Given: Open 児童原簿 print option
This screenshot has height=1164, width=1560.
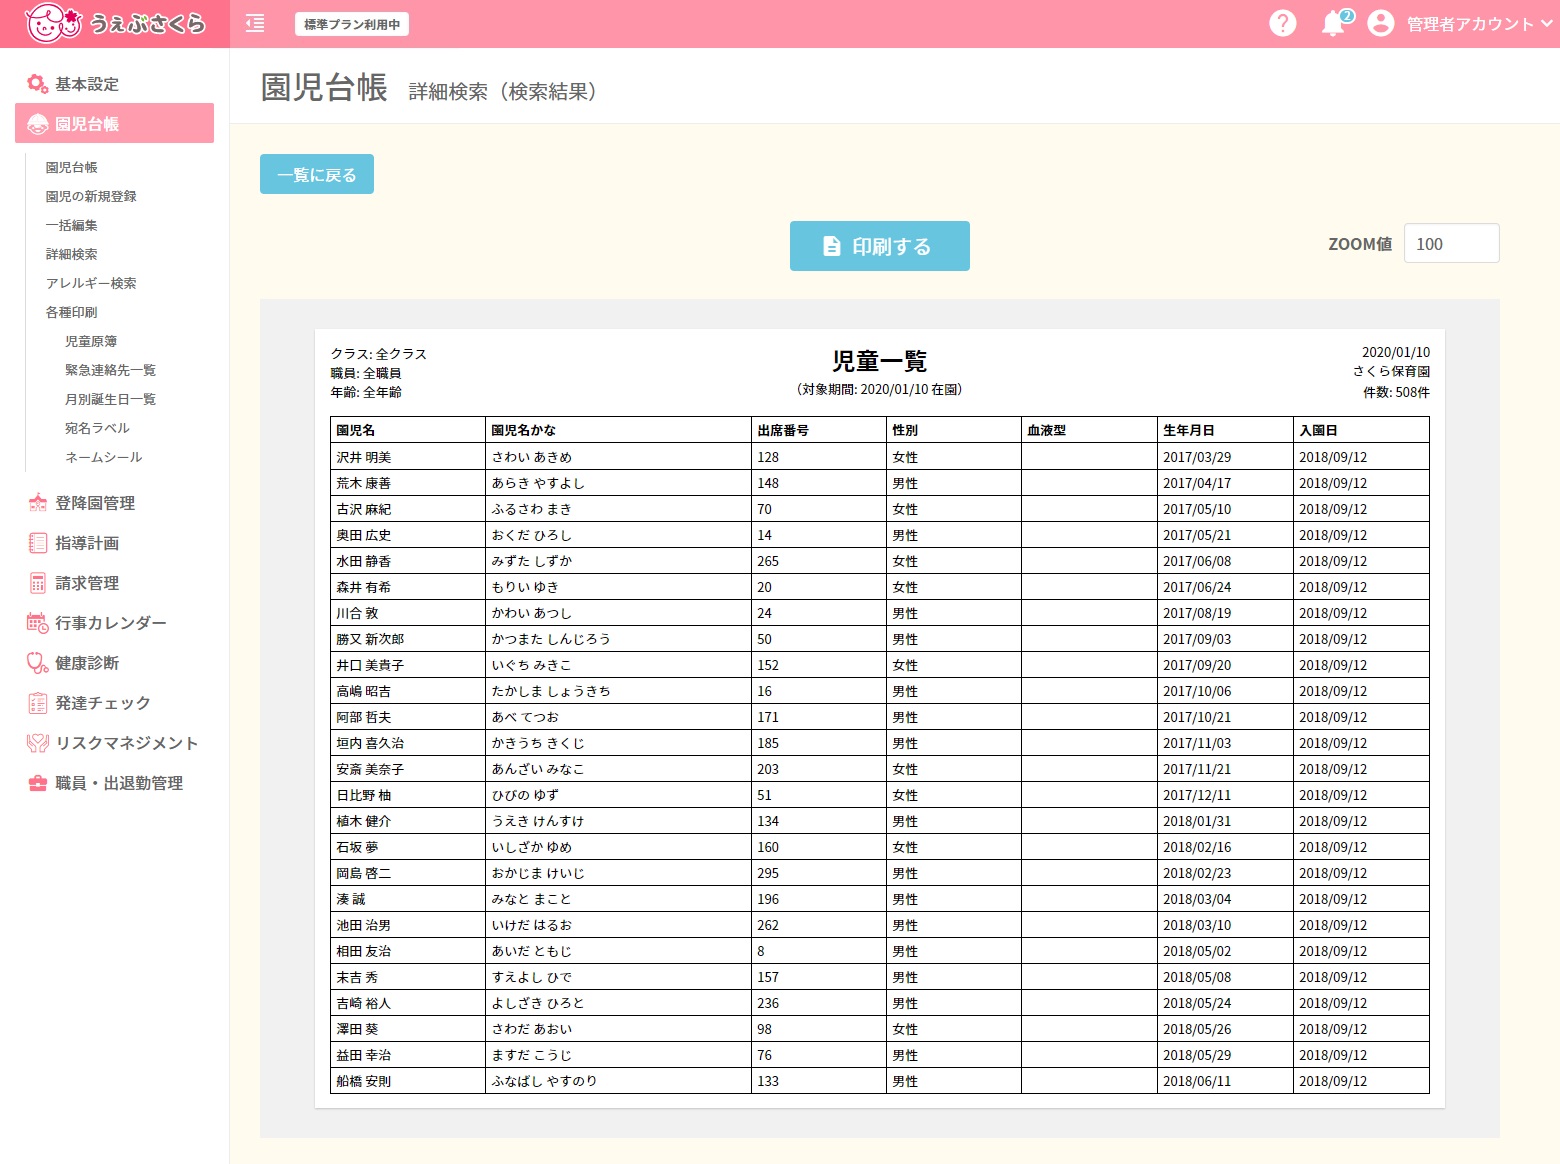Looking at the screenshot, I should pyautogui.click(x=91, y=341).
